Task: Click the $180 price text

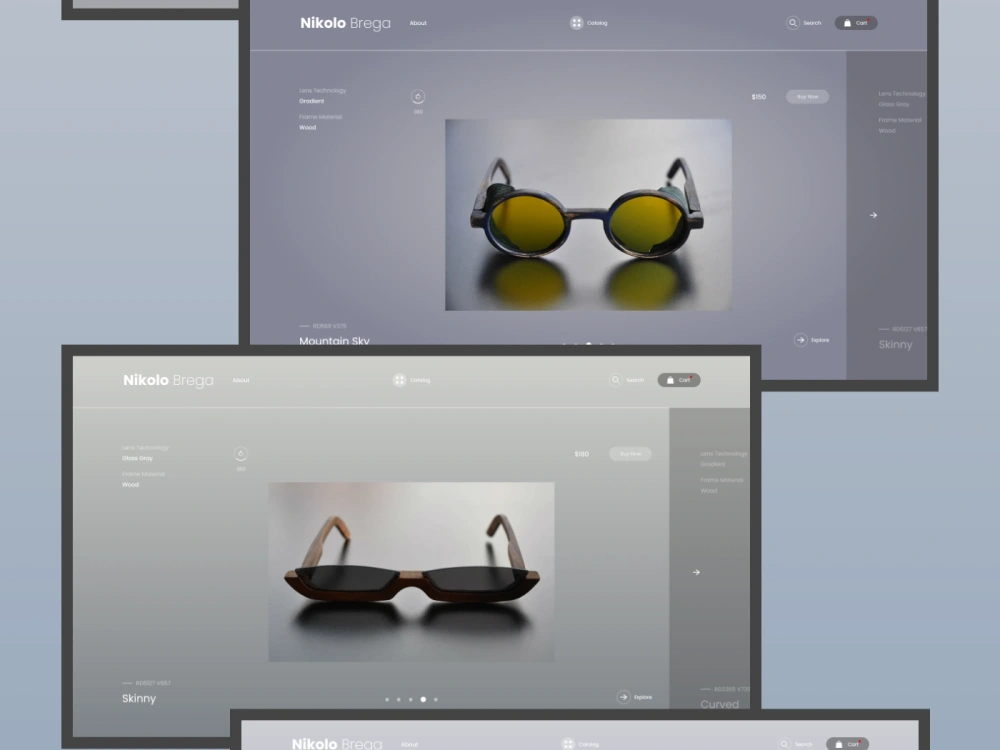Action: coord(582,454)
